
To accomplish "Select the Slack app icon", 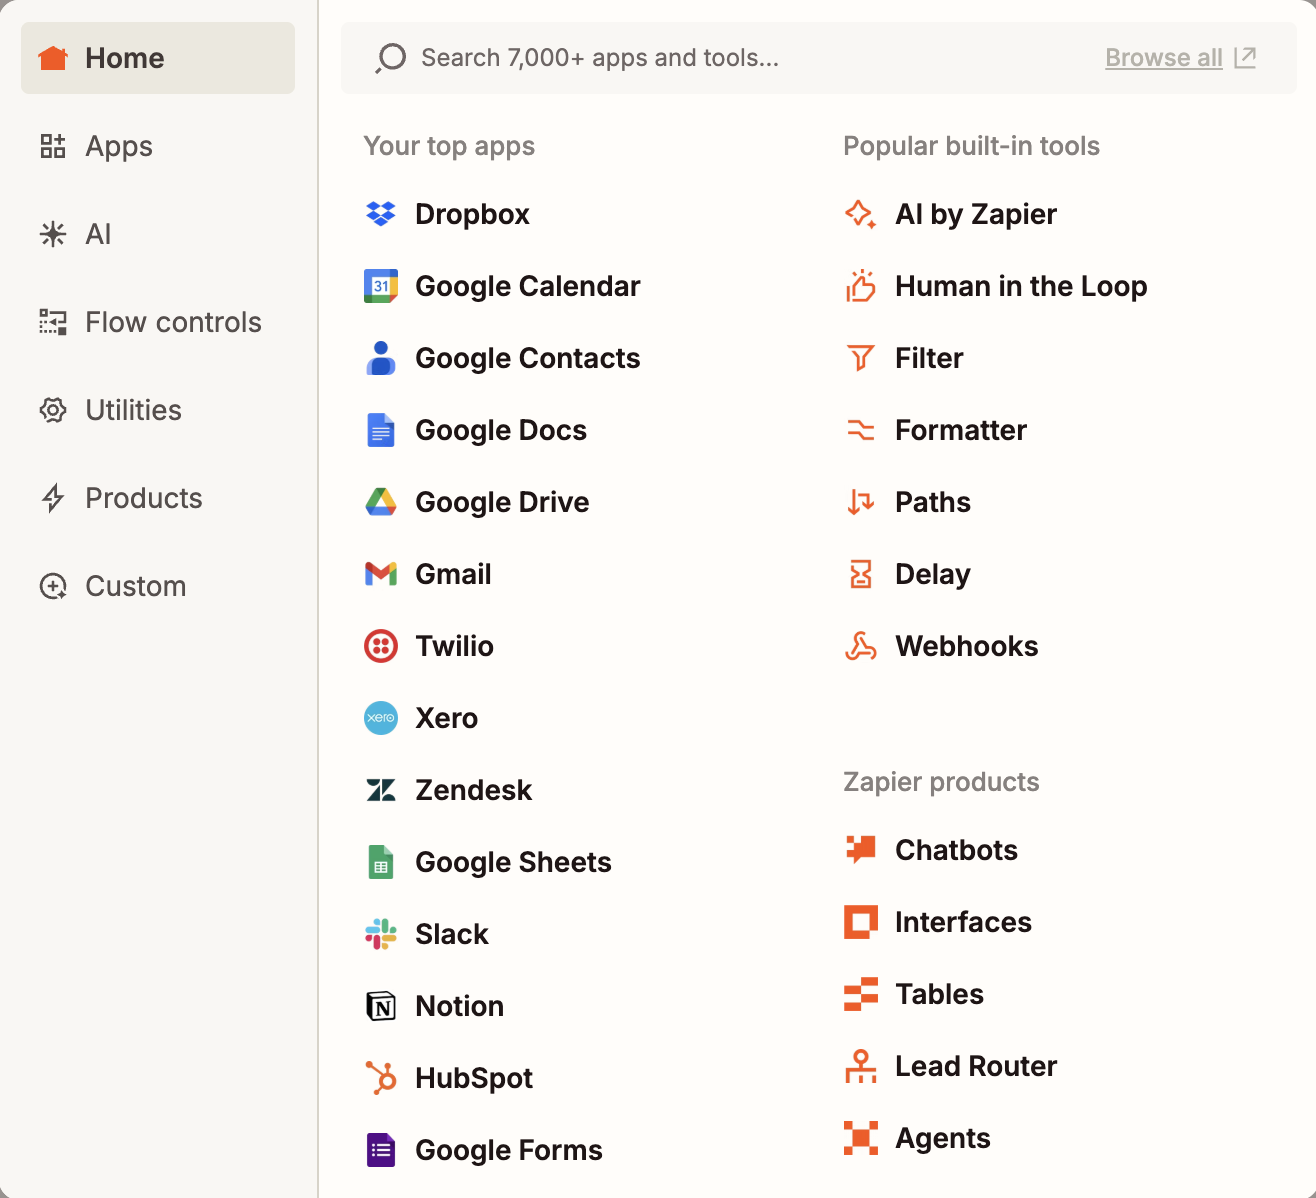I will coord(381,933).
